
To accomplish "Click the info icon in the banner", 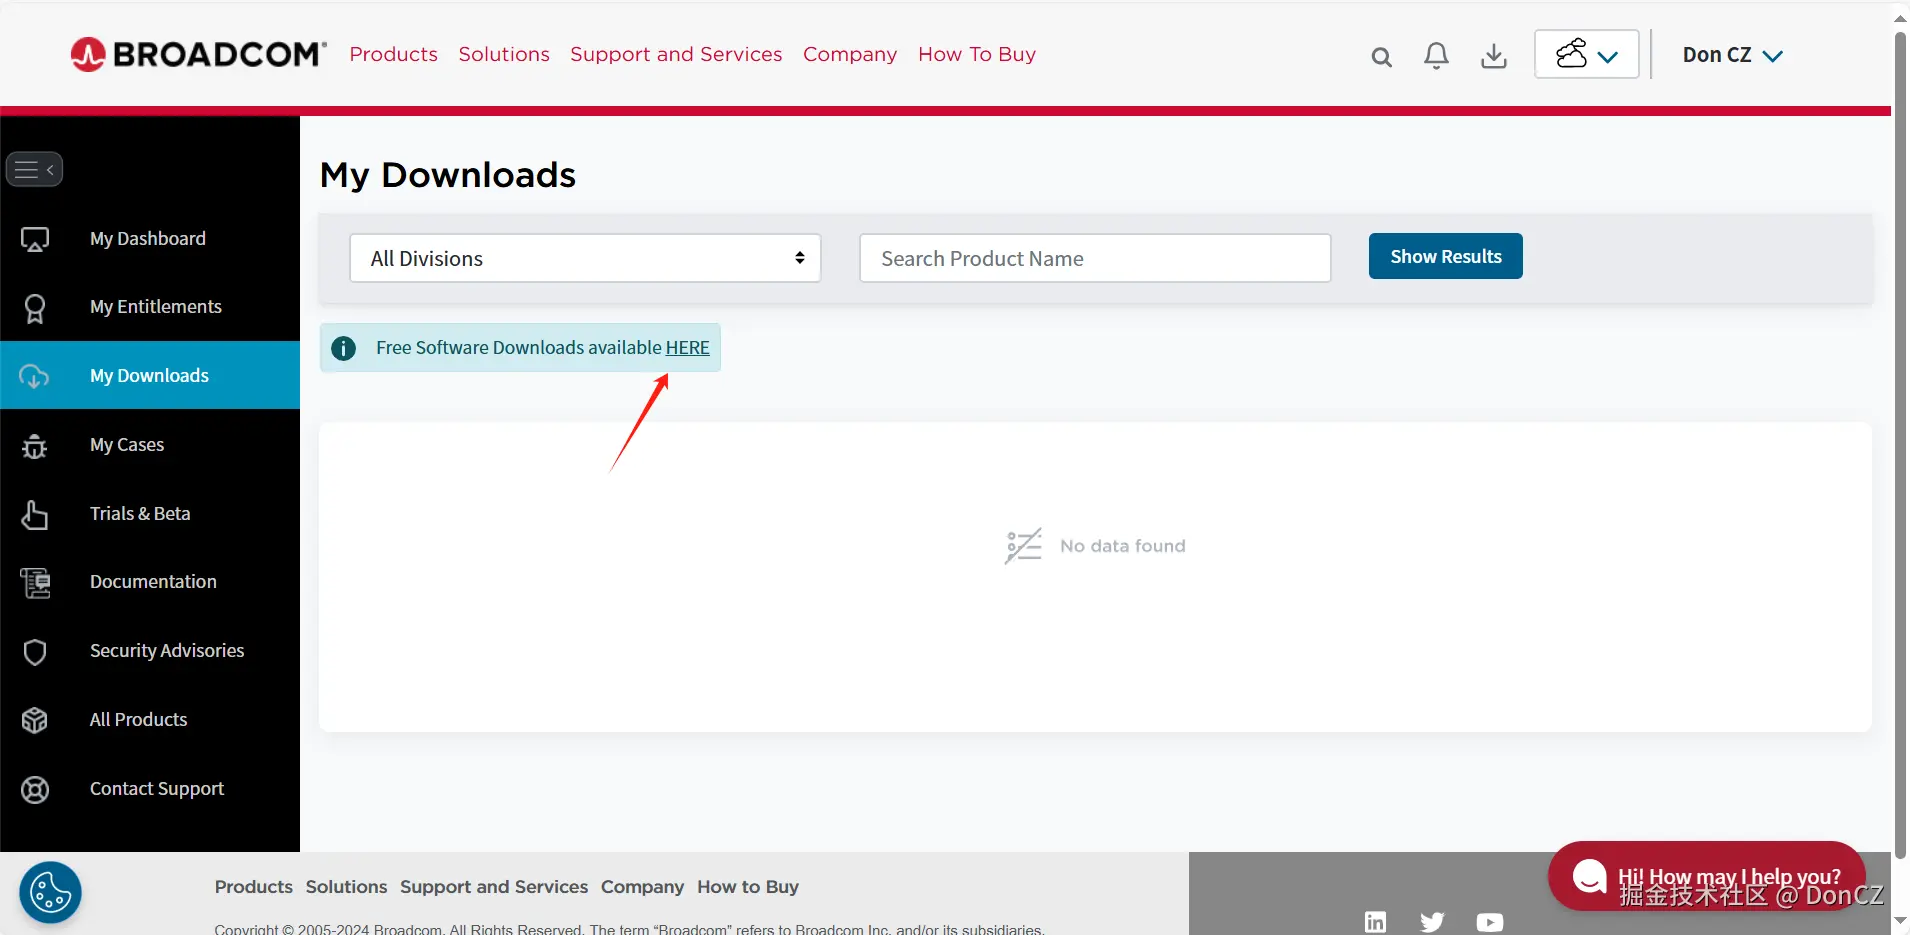I will point(343,348).
